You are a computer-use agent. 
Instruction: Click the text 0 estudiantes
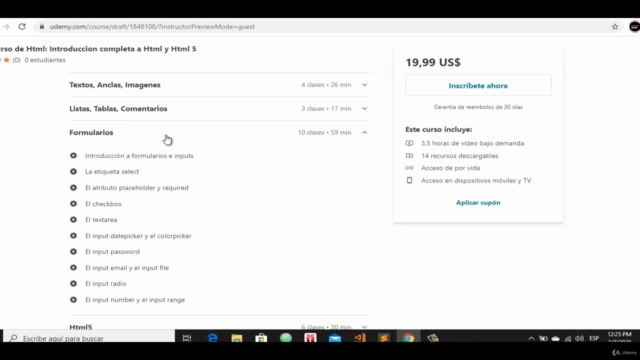[45, 60]
